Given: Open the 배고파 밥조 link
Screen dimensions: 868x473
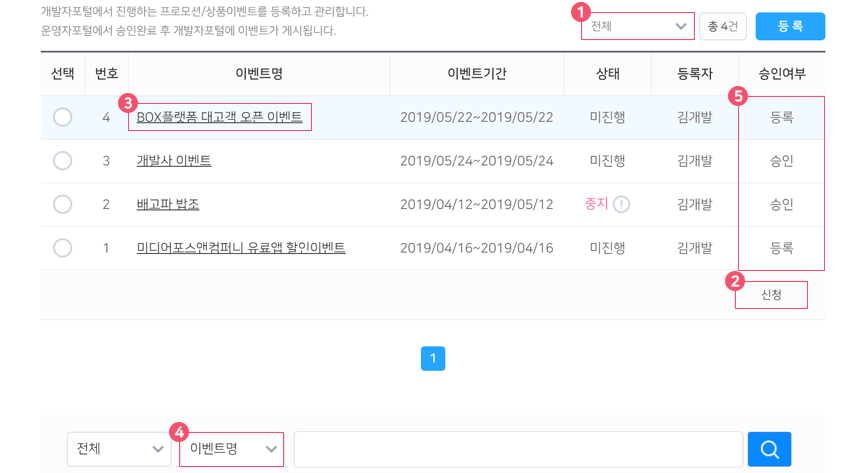Looking at the screenshot, I should (168, 204).
